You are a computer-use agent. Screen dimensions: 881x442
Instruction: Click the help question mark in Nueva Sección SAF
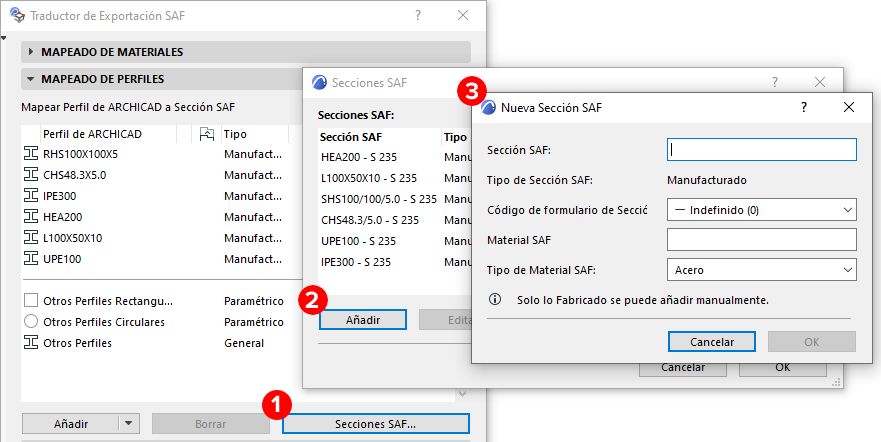point(804,106)
